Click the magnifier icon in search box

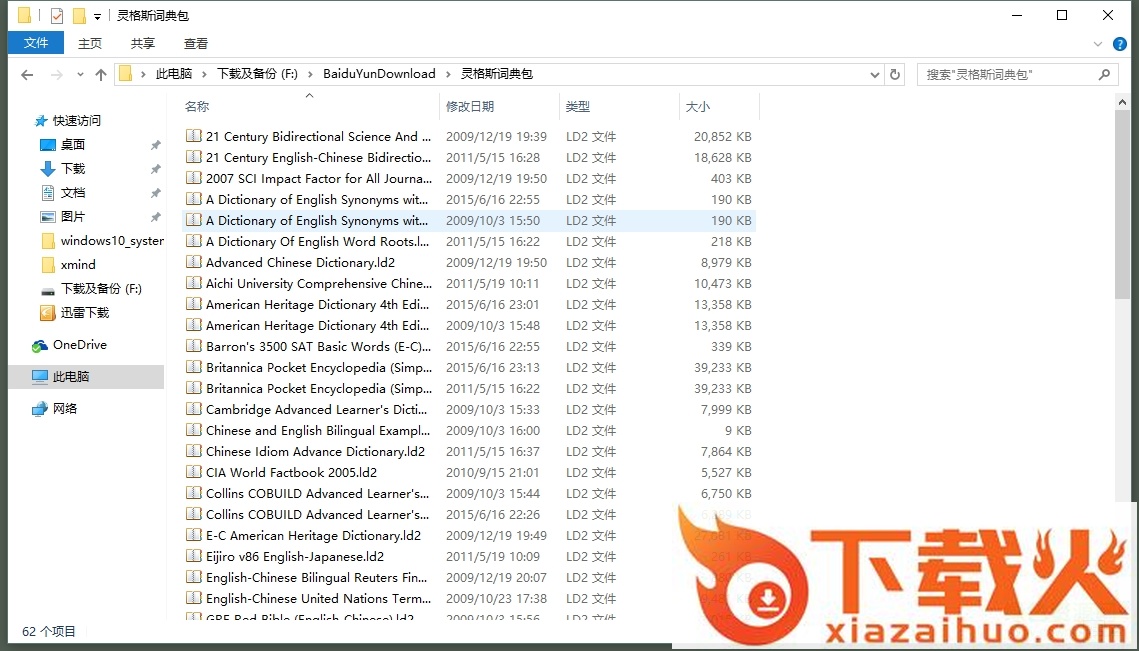1104,74
